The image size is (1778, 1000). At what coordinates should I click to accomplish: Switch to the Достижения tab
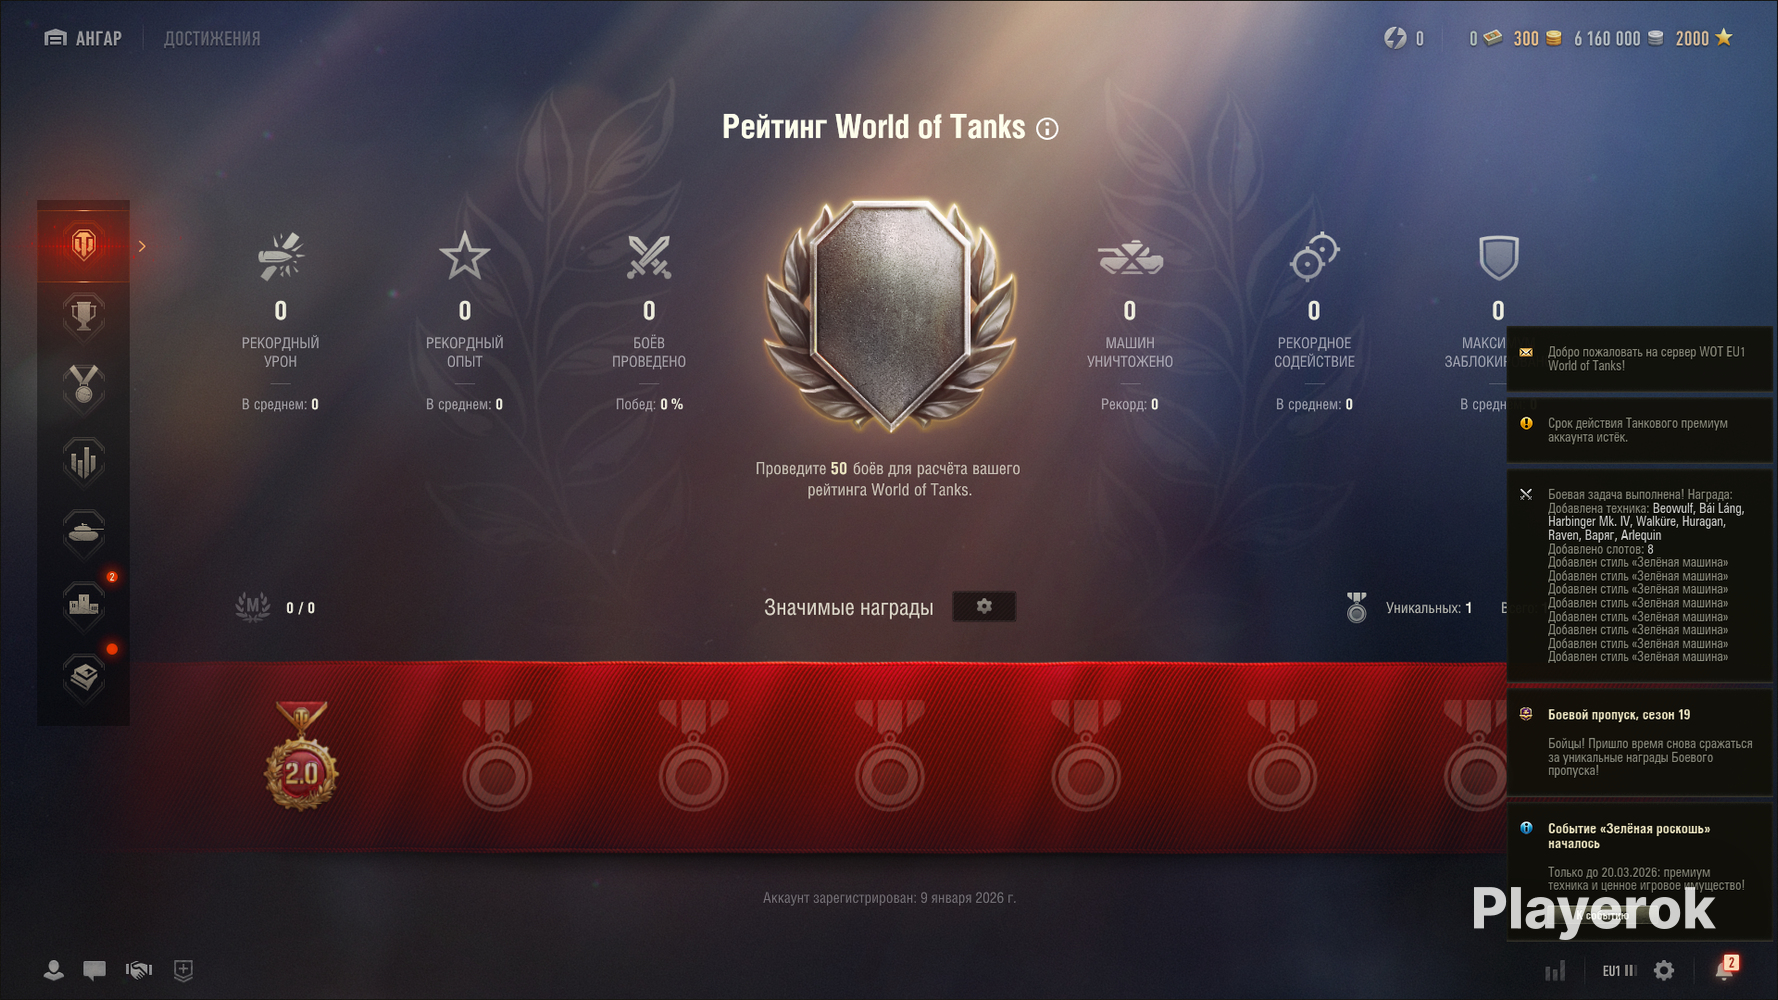(x=212, y=38)
